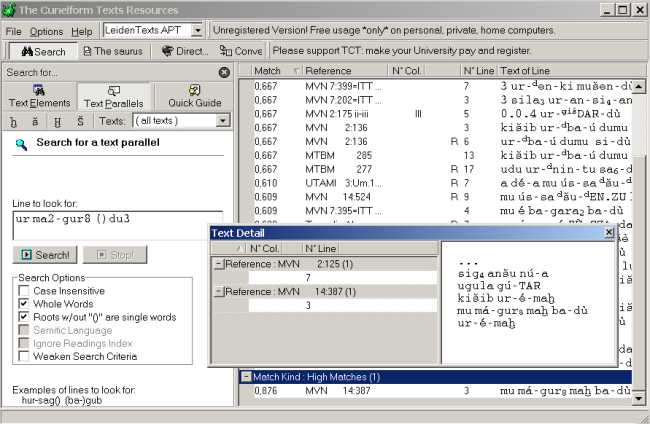Enable the Case Insensitive option
Screen dimensions: 650x424
(x=24, y=290)
